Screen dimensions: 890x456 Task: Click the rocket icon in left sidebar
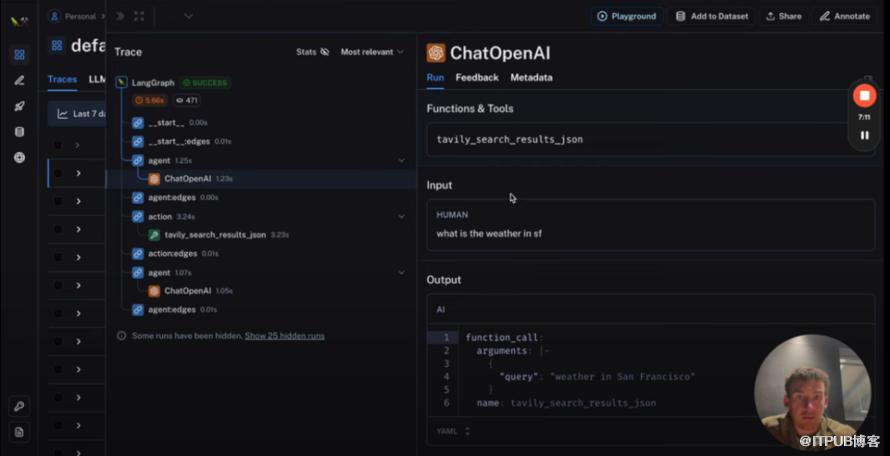coord(19,106)
